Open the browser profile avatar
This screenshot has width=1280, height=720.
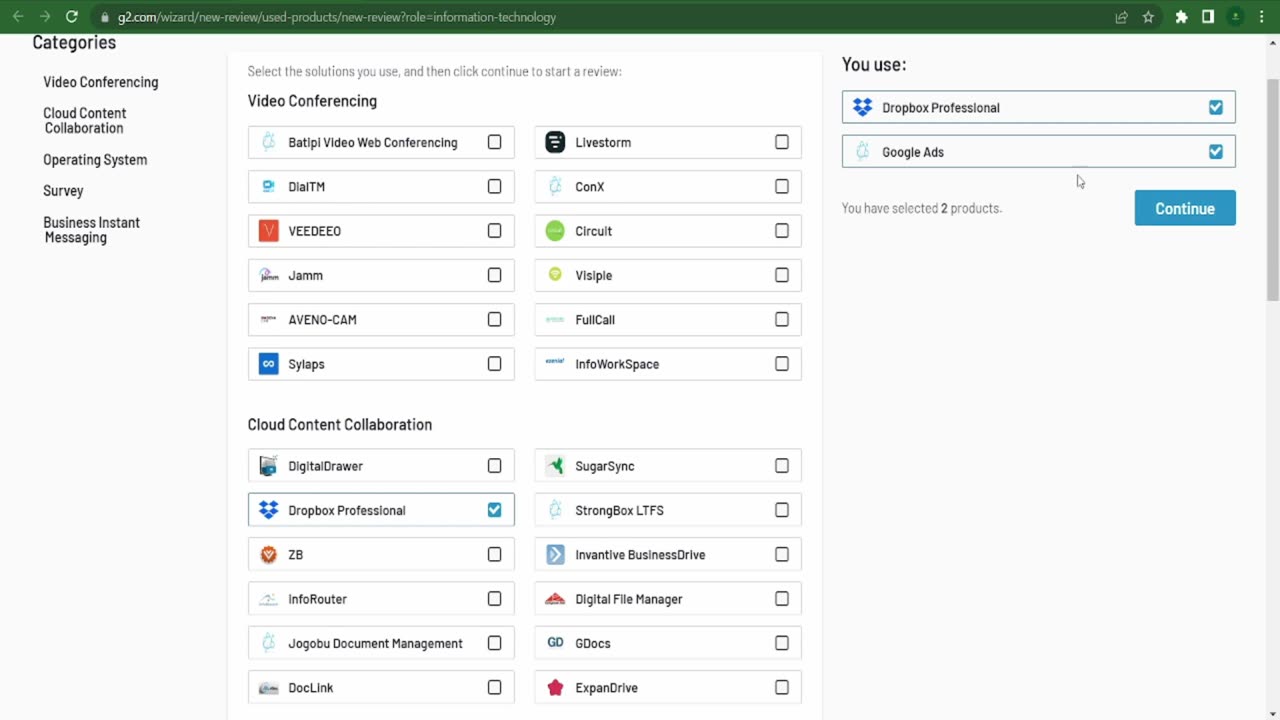(x=1236, y=17)
